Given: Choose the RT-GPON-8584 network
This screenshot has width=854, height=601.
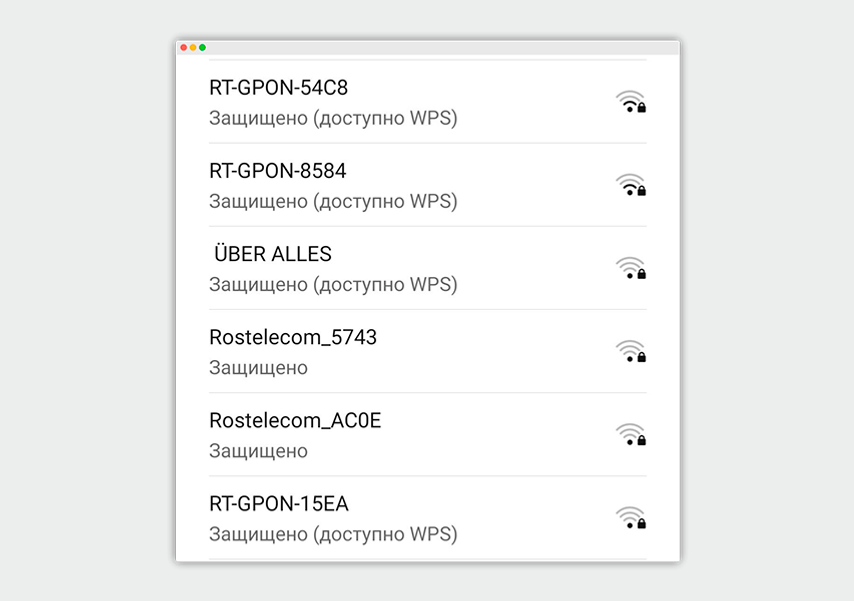Looking at the screenshot, I should 278,171.
